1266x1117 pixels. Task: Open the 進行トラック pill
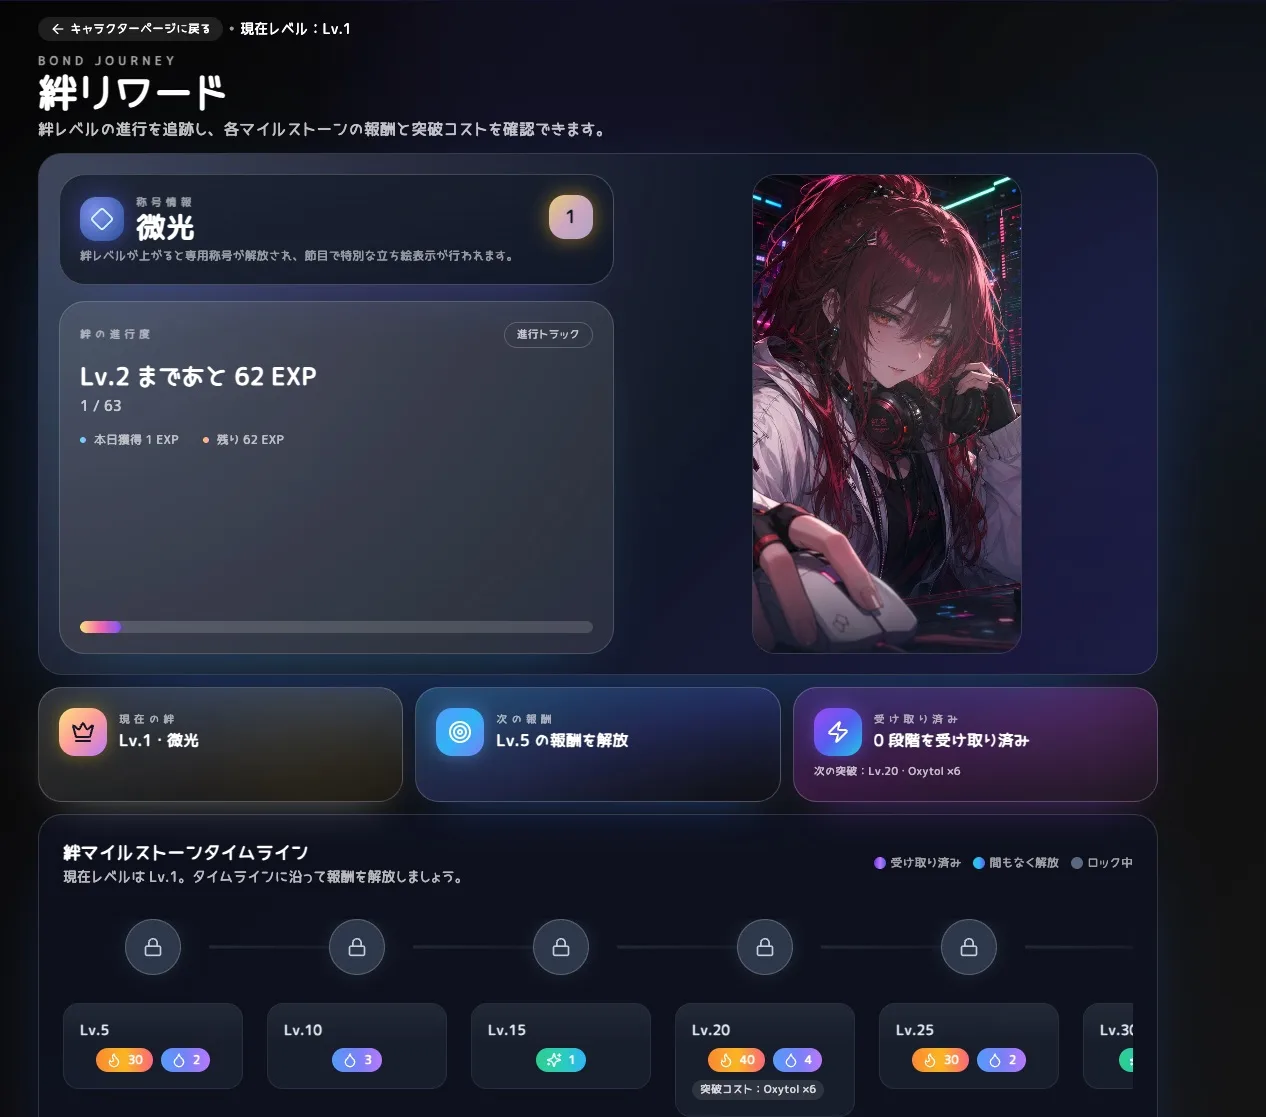[548, 334]
